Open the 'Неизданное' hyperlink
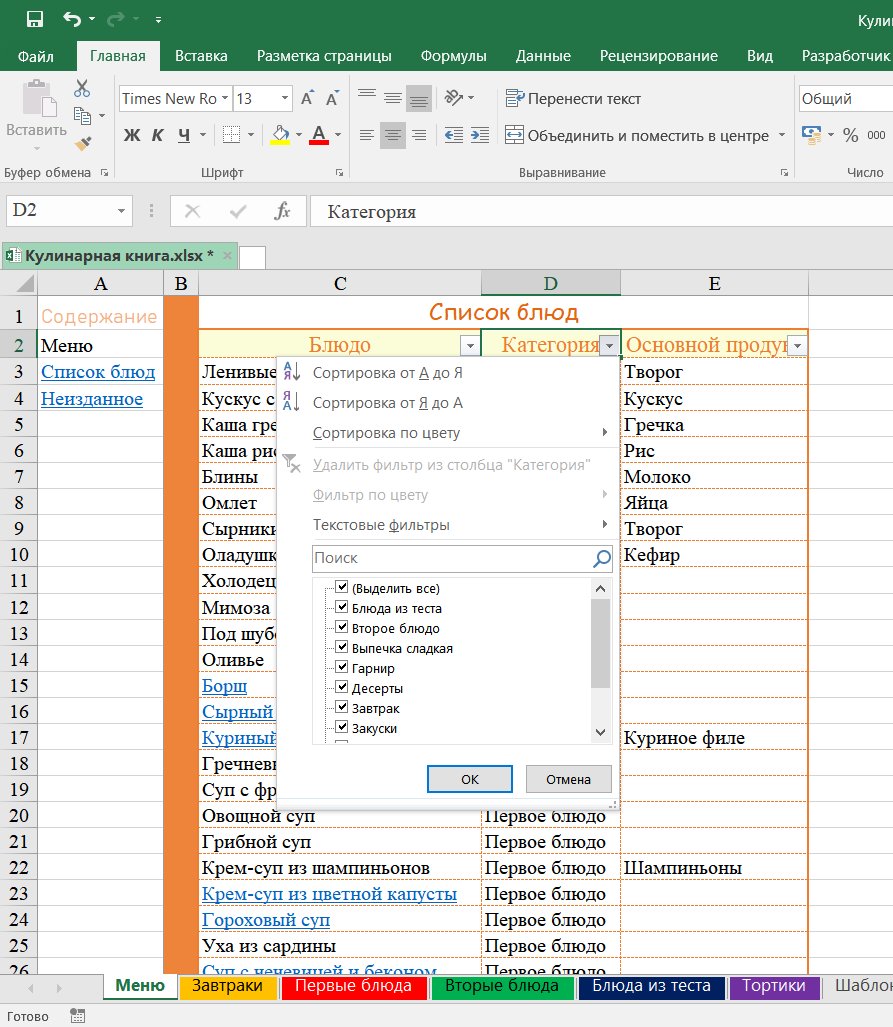The image size is (893, 1027). [x=92, y=399]
